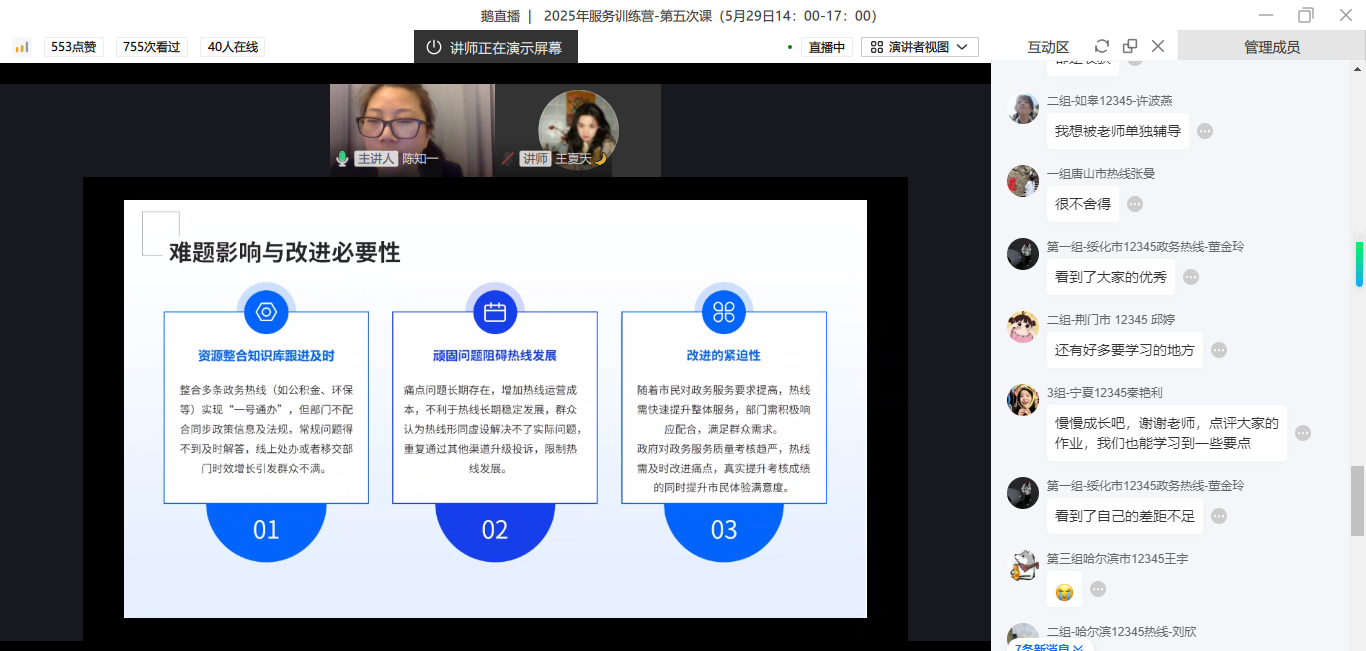Click the 553点赞 likes button
This screenshot has height=651, width=1366.
point(74,47)
